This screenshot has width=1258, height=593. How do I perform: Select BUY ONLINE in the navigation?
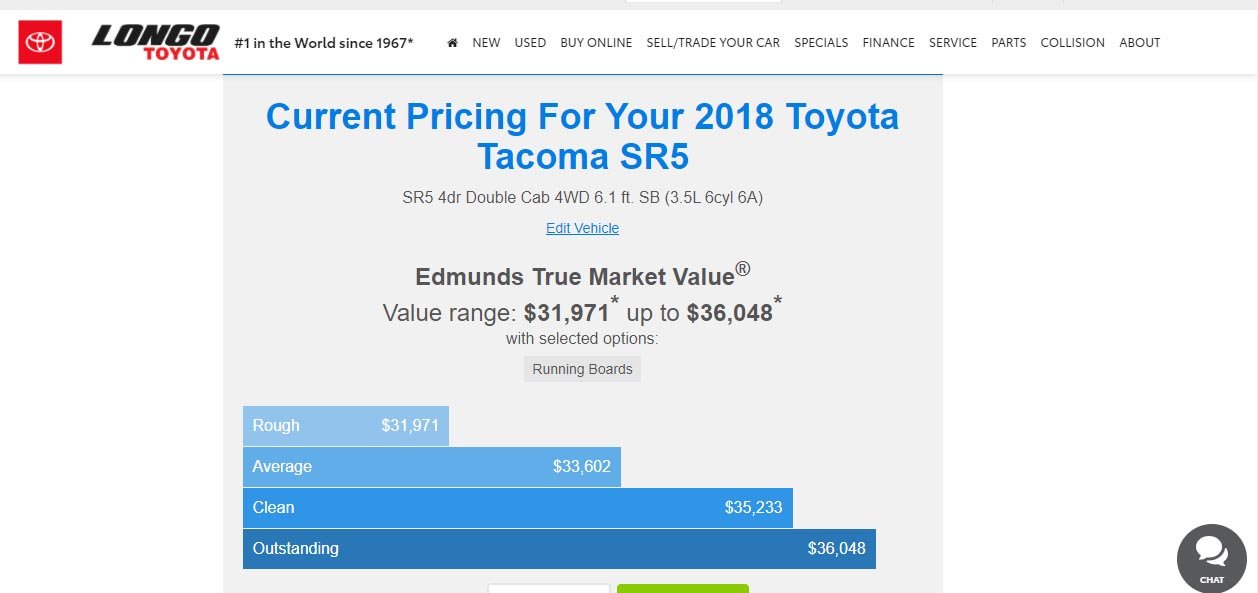[x=596, y=43]
